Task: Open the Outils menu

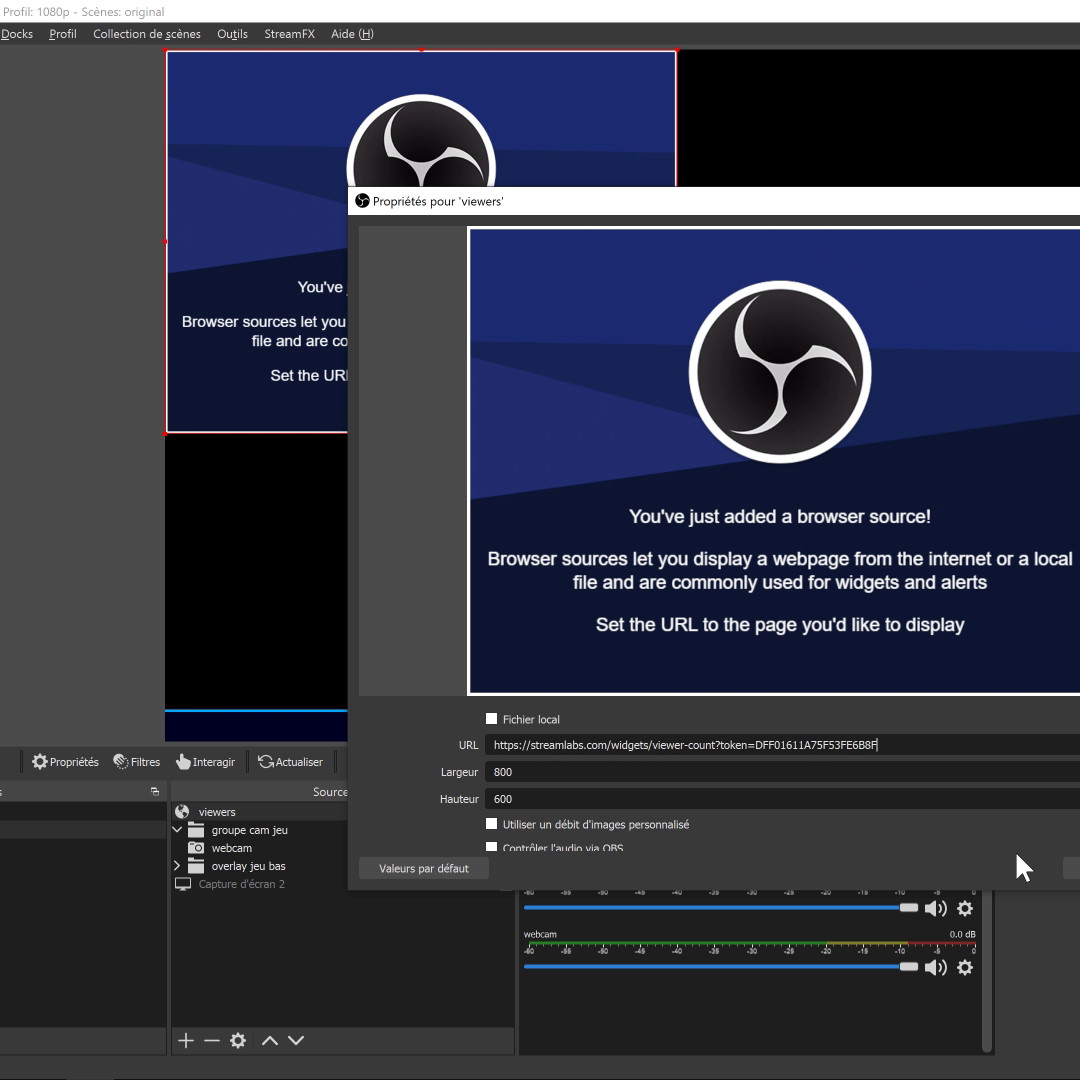Action: tap(232, 34)
